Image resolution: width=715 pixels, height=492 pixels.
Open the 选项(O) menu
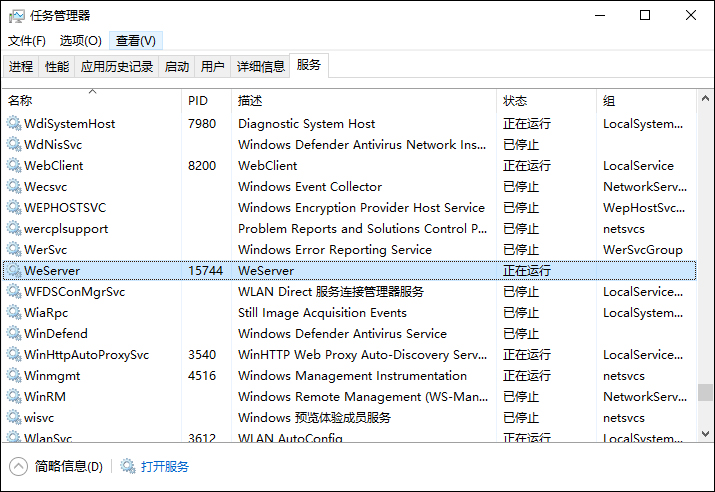click(80, 41)
